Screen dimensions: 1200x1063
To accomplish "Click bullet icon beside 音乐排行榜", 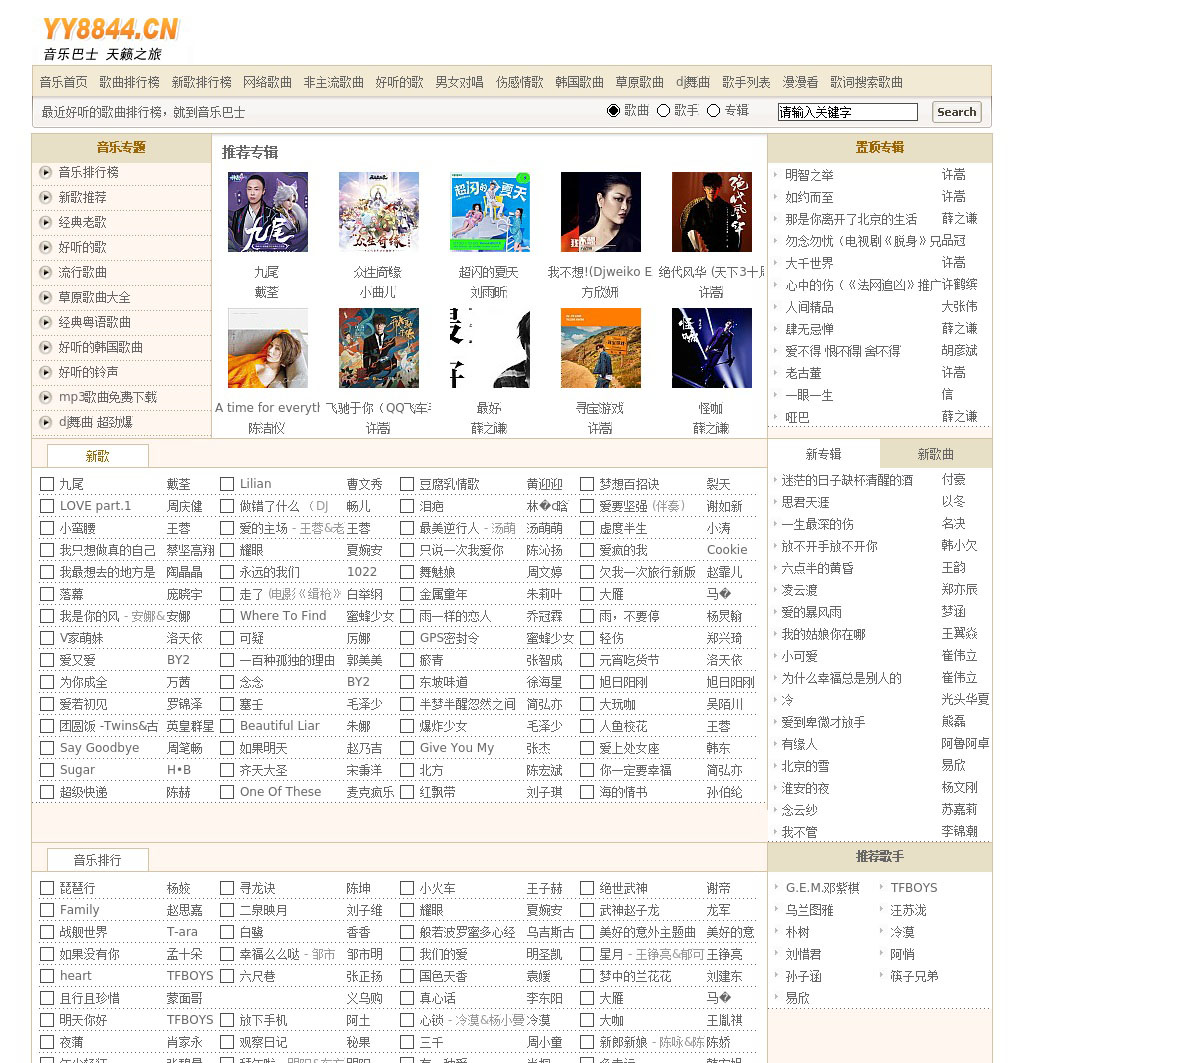I will tap(45, 172).
